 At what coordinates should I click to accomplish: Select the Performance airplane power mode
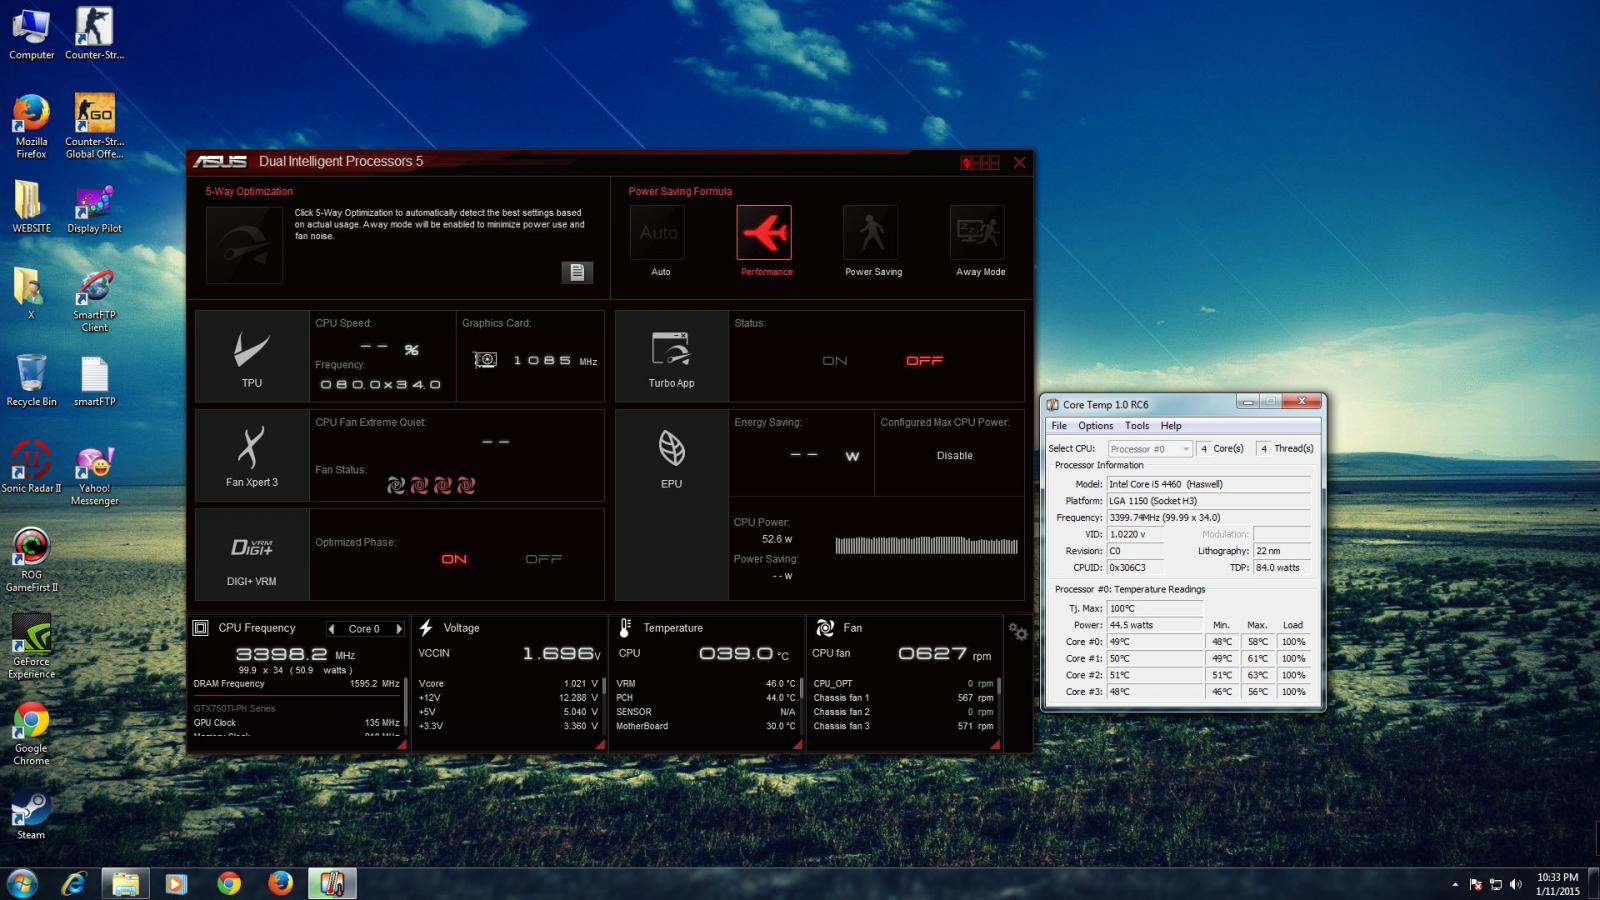[764, 233]
